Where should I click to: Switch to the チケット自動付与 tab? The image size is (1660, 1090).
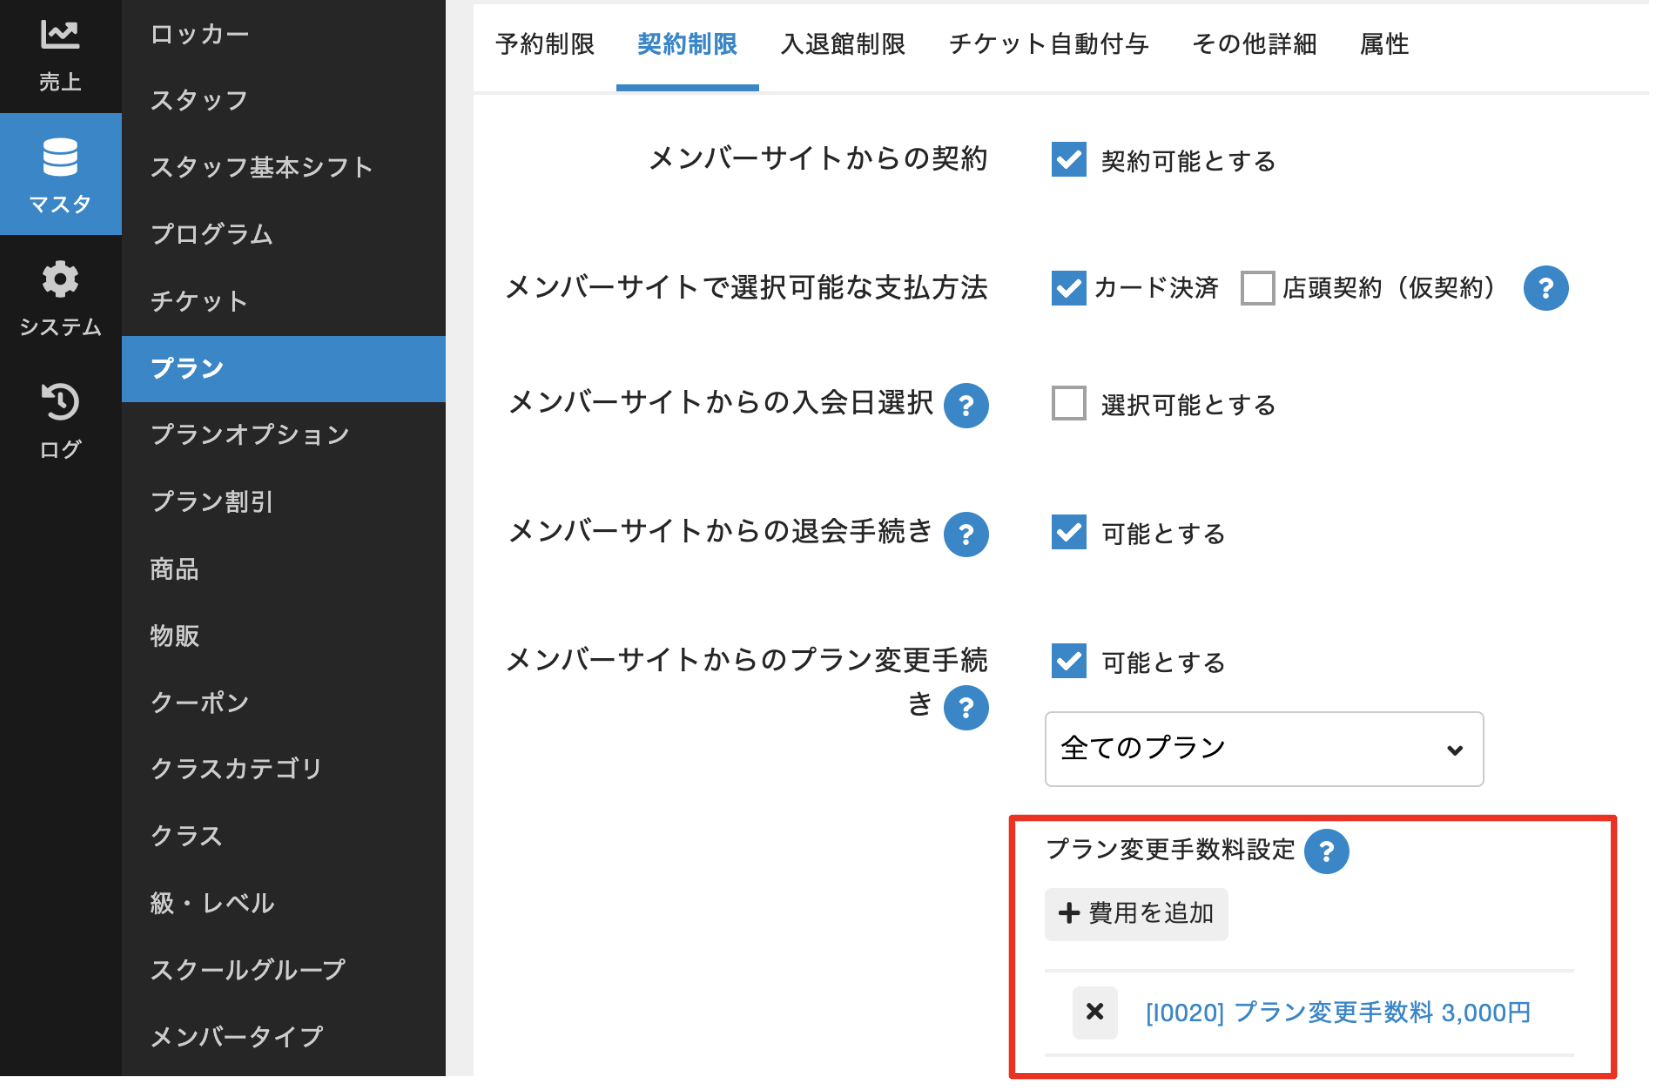1048,45
